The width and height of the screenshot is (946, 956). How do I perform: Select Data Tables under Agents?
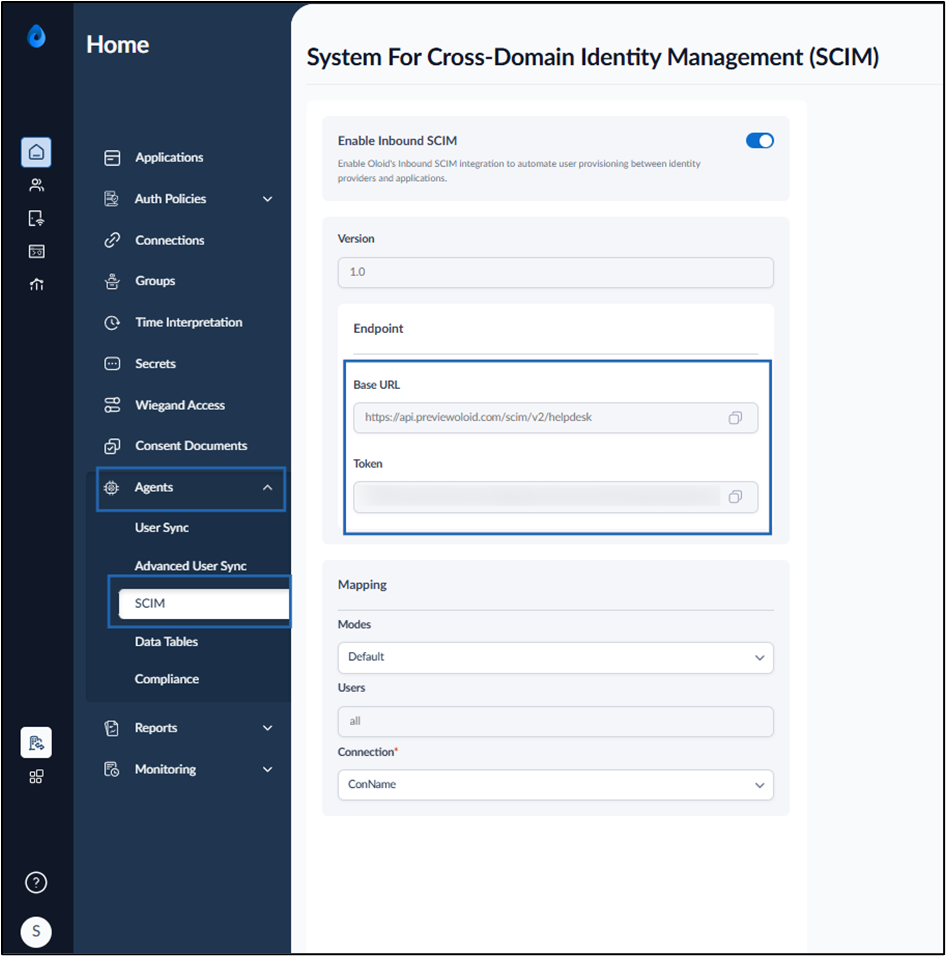coord(166,642)
